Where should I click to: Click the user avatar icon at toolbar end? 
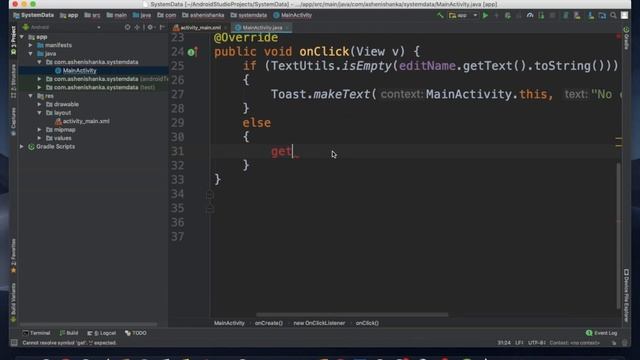(624, 16)
